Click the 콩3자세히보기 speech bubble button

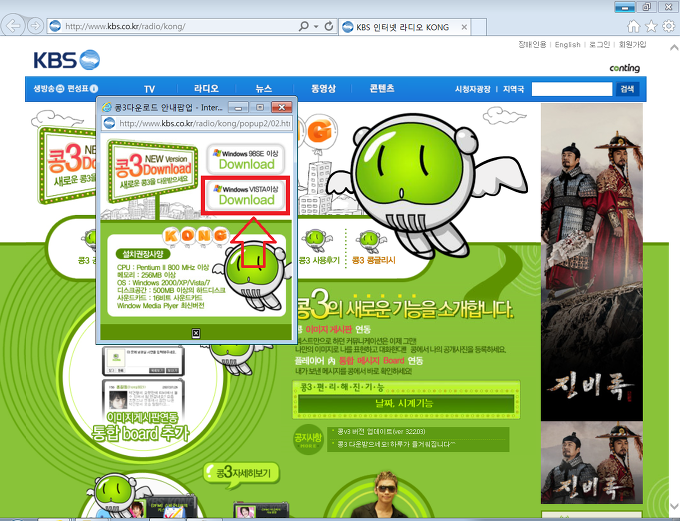coord(242,473)
